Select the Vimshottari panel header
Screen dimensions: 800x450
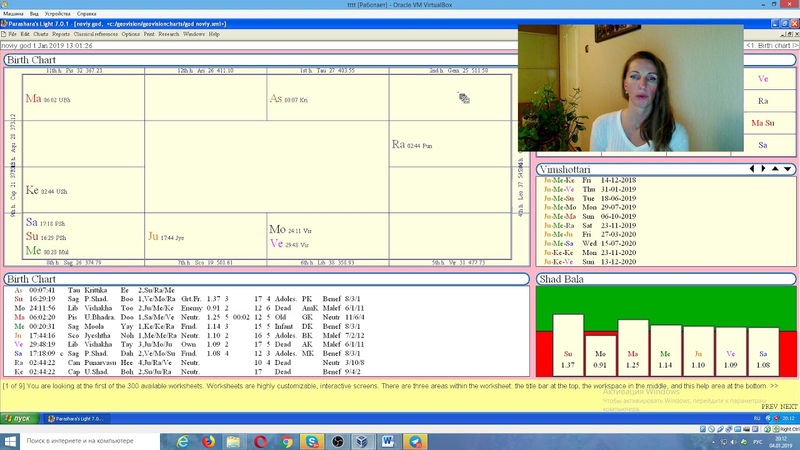[x=666, y=169]
